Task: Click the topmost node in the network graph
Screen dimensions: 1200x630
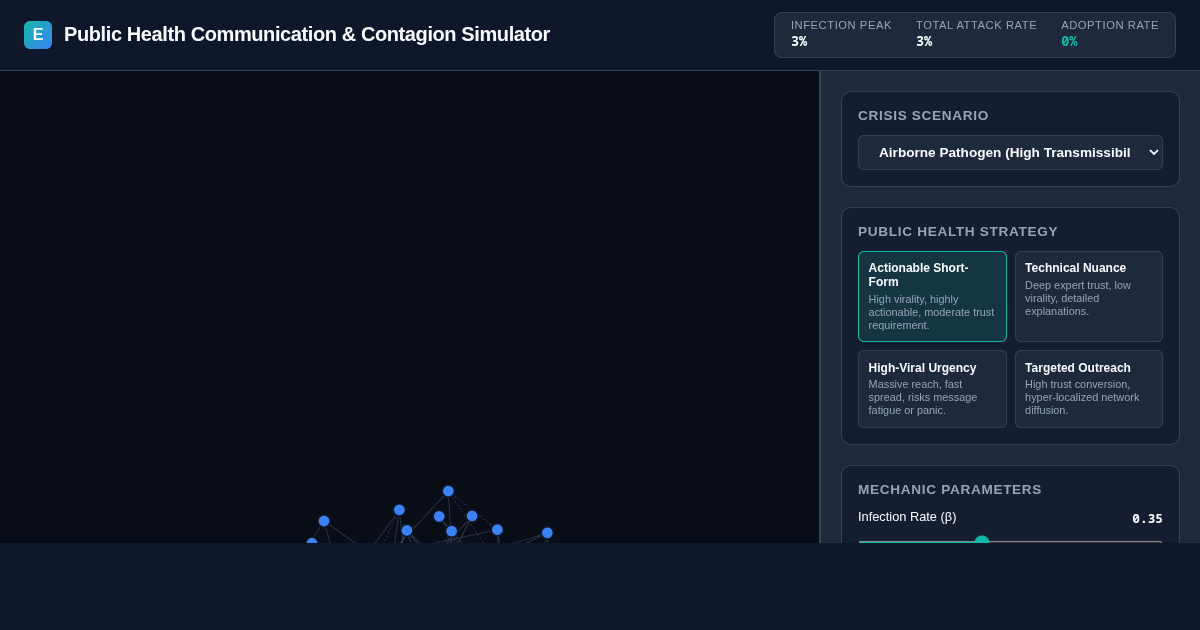Action: (x=448, y=491)
